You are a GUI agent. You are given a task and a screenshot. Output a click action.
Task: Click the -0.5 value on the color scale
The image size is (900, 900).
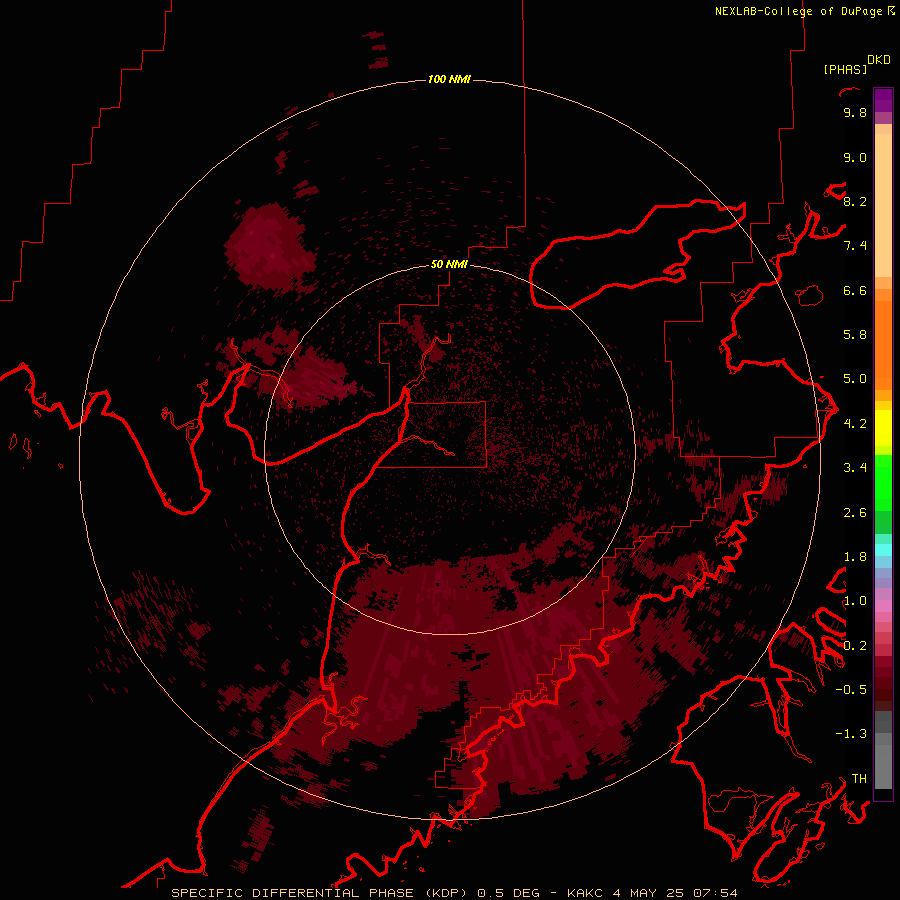[x=851, y=690]
